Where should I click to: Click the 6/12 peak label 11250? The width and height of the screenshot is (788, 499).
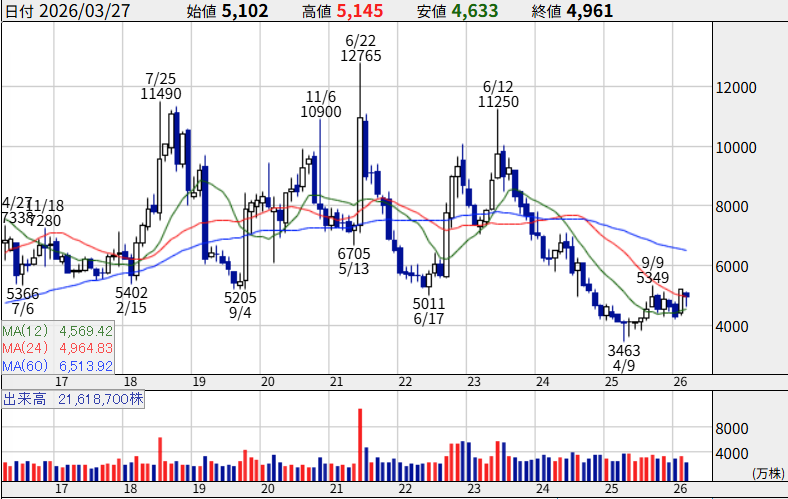pos(497,101)
